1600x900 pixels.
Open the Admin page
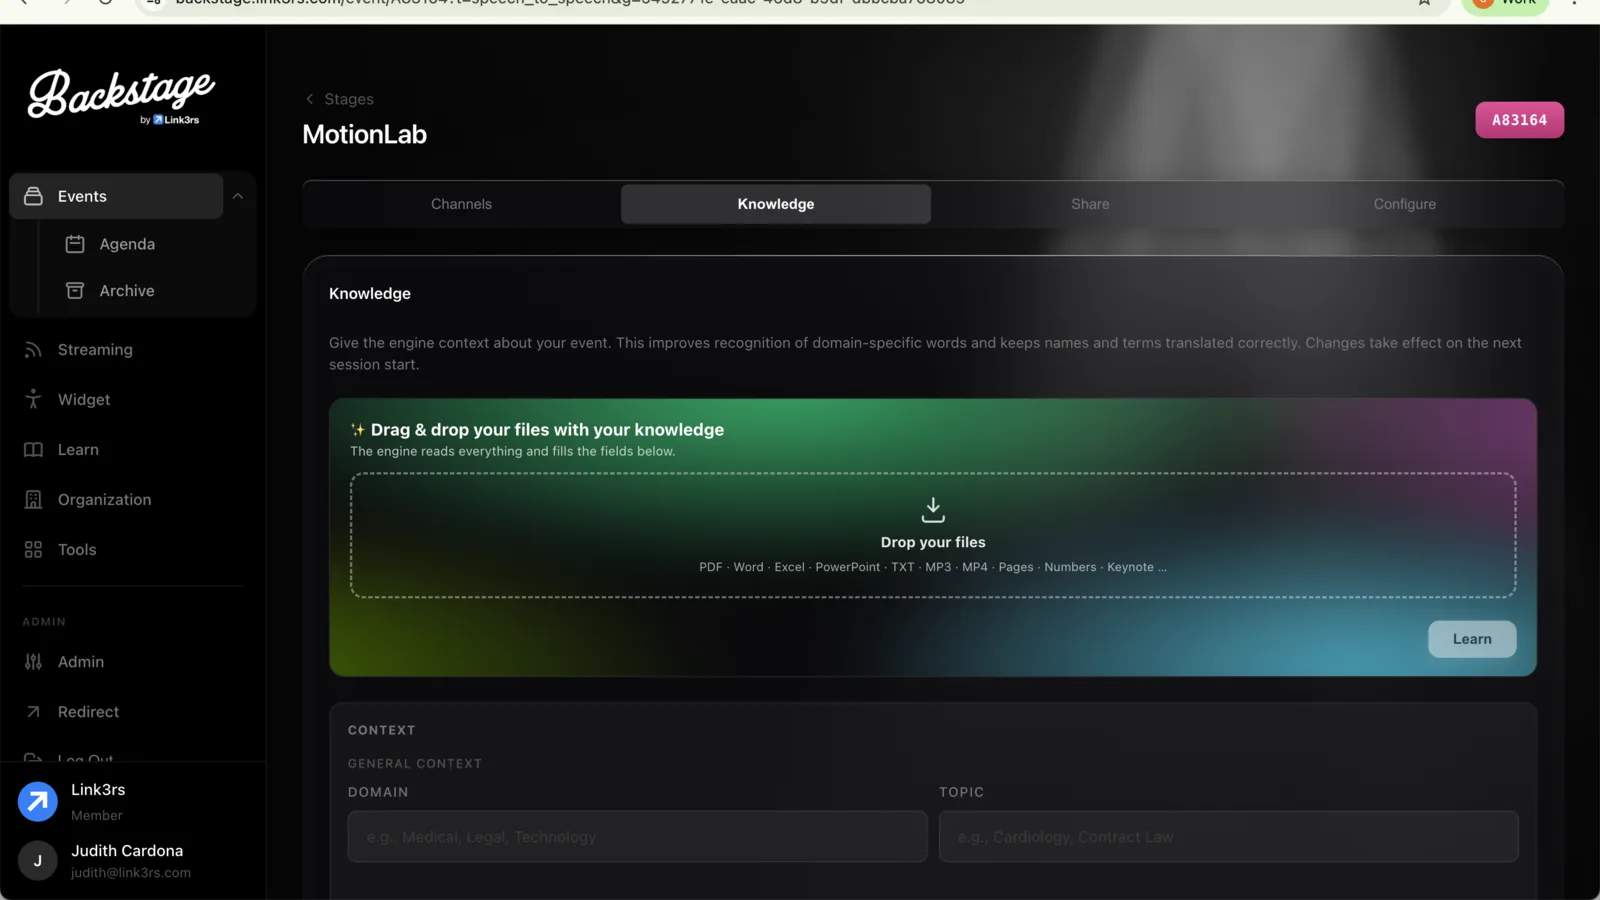pos(81,662)
